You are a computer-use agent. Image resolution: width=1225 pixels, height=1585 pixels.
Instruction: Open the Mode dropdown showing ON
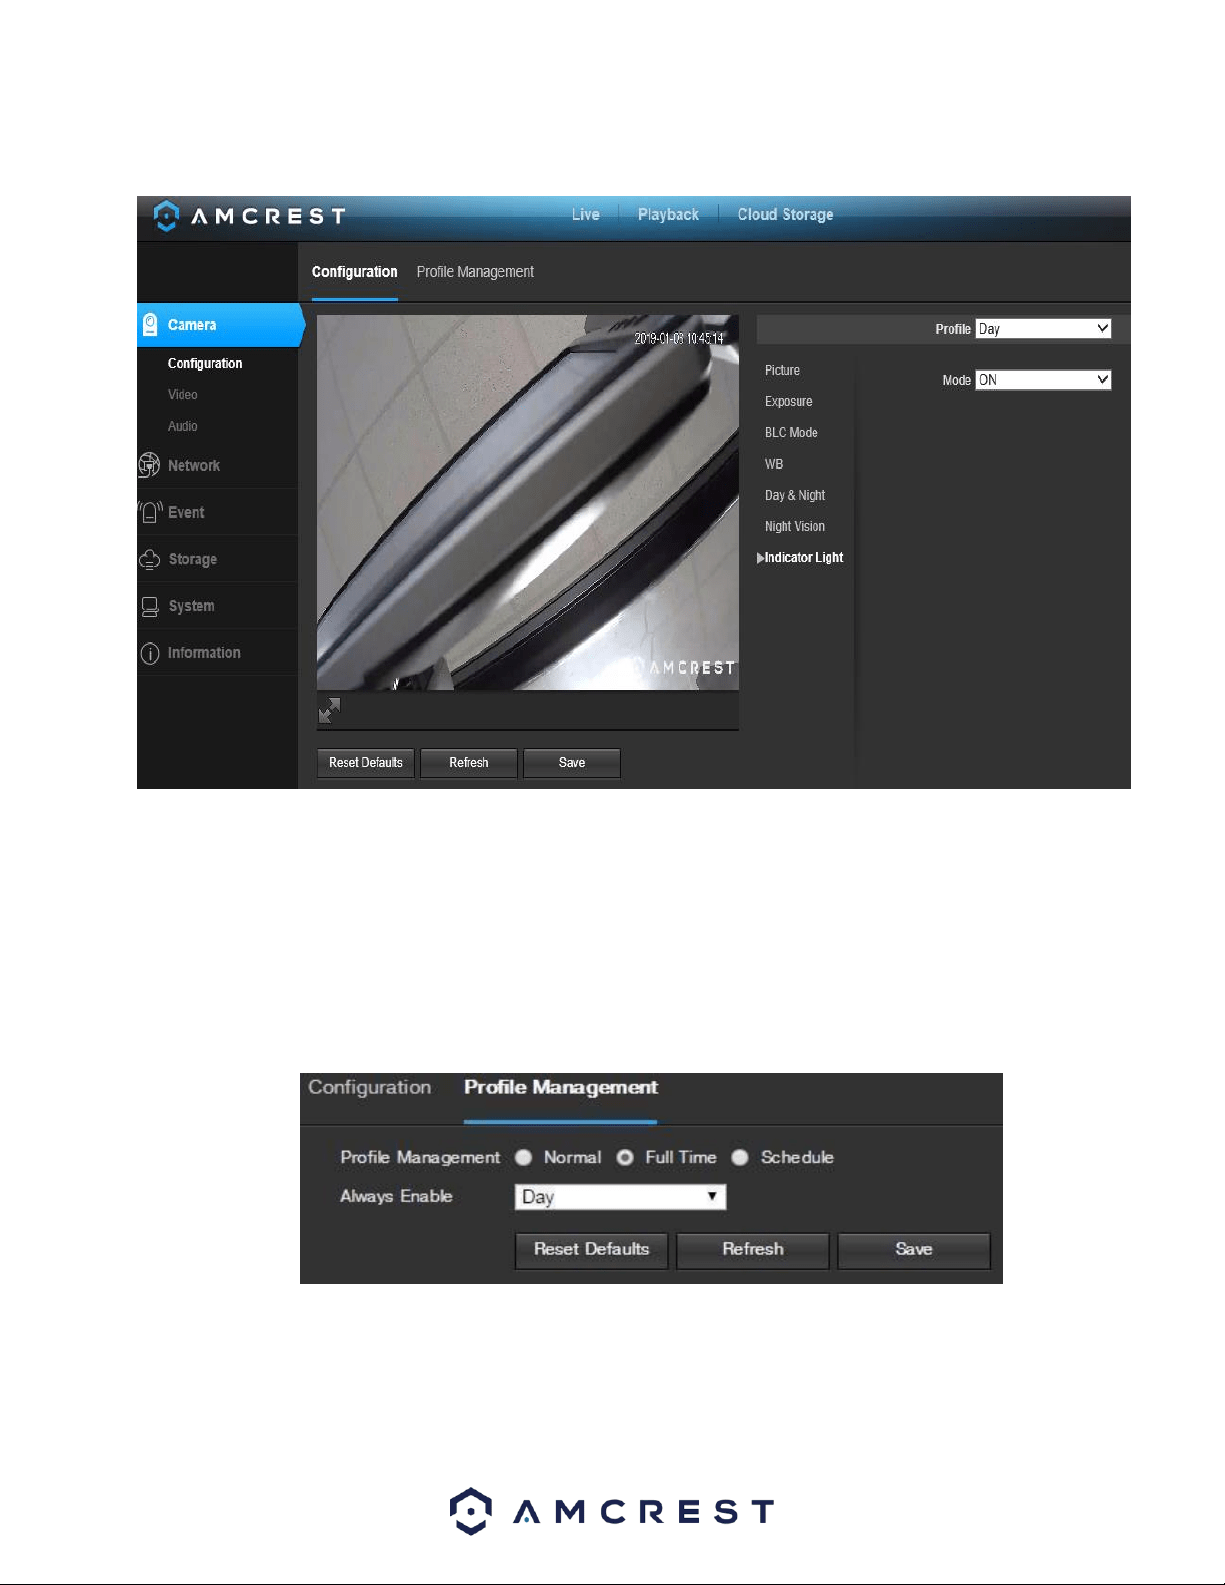click(x=1044, y=380)
